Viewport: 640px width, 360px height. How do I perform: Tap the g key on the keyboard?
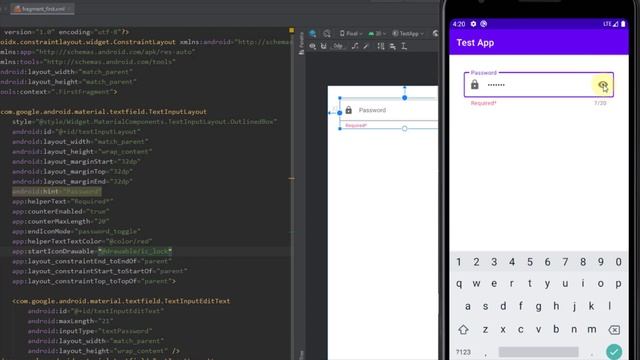coord(539,306)
